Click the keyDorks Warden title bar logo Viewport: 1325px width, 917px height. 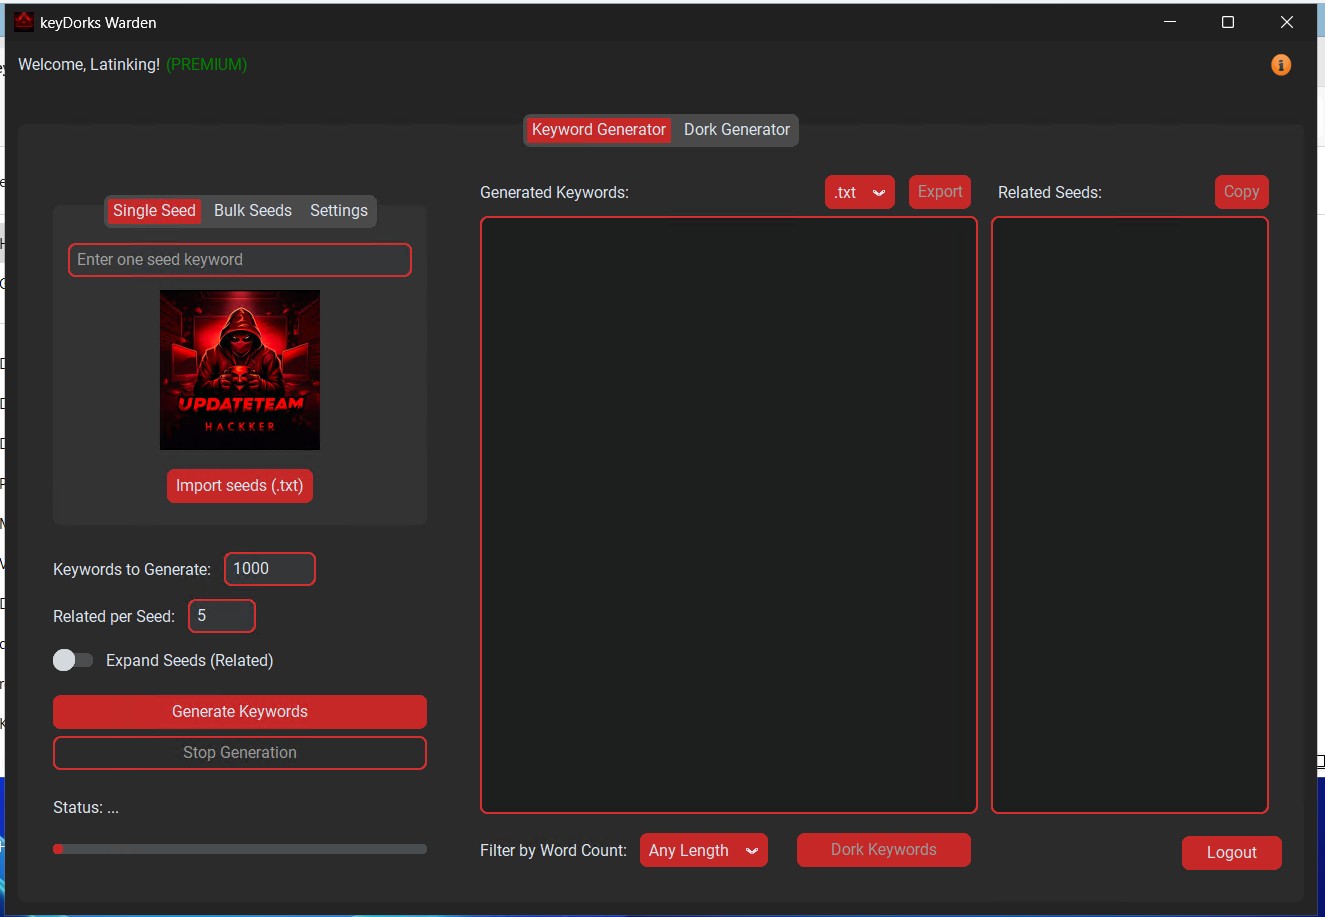[23, 22]
